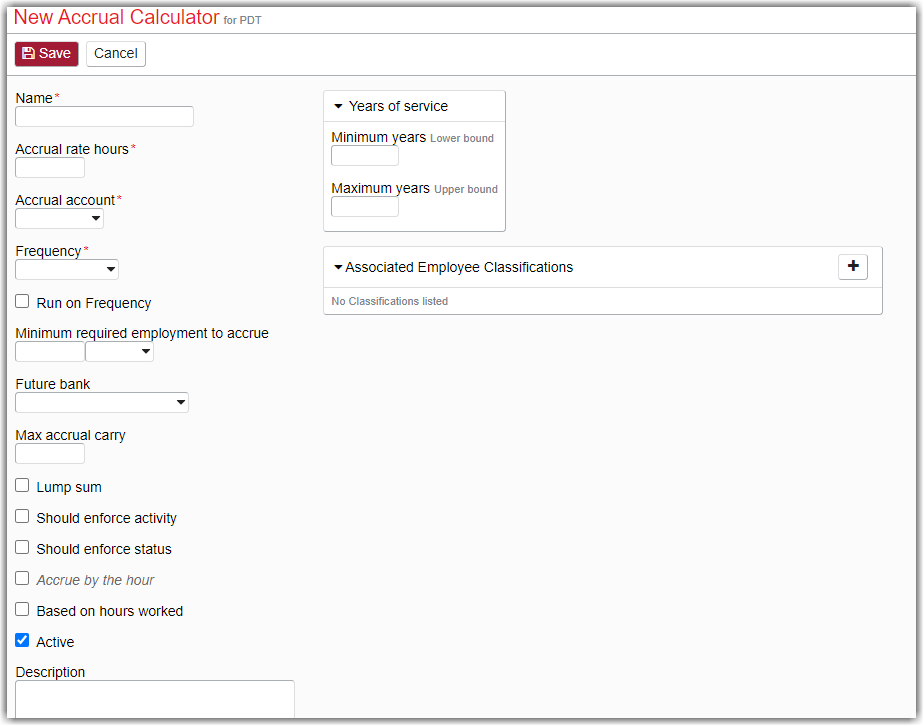Tick the Should enforce status checkbox
The image size is (924, 726).
tap(22, 547)
